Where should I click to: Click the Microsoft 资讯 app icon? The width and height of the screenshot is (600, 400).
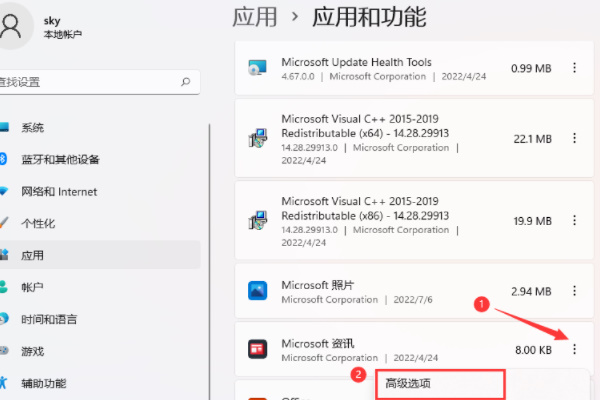pyautogui.click(x=258, y=349)
